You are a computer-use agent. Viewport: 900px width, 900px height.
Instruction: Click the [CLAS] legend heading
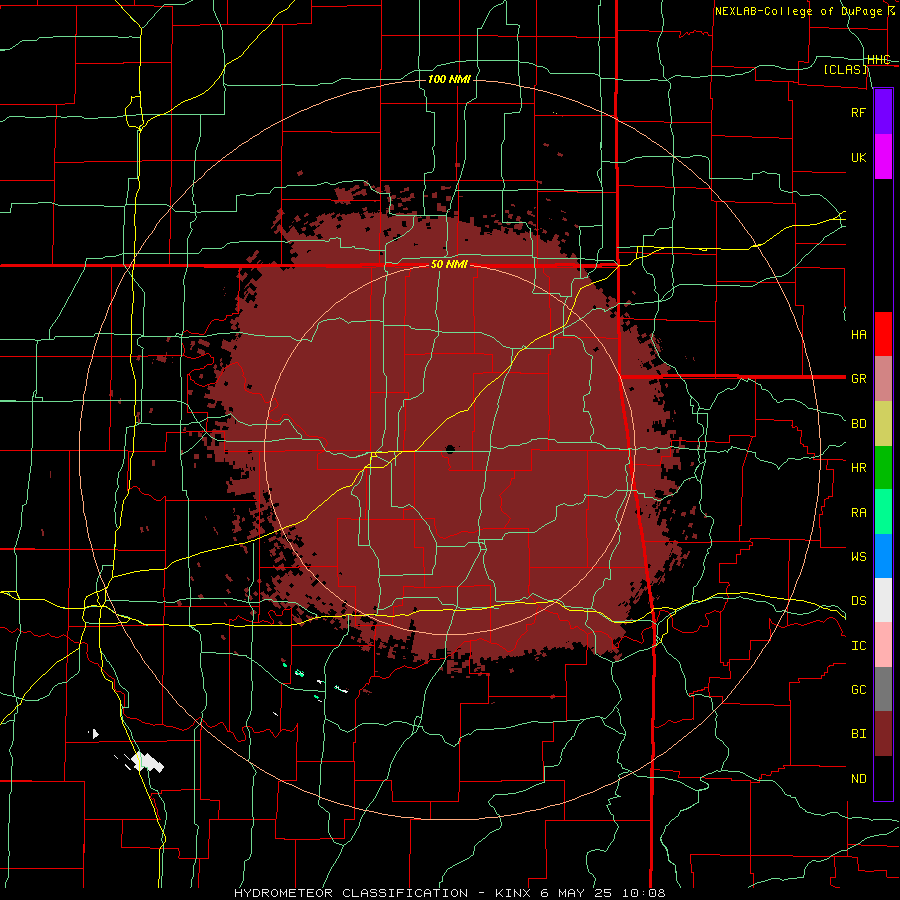tap(845, 69)
